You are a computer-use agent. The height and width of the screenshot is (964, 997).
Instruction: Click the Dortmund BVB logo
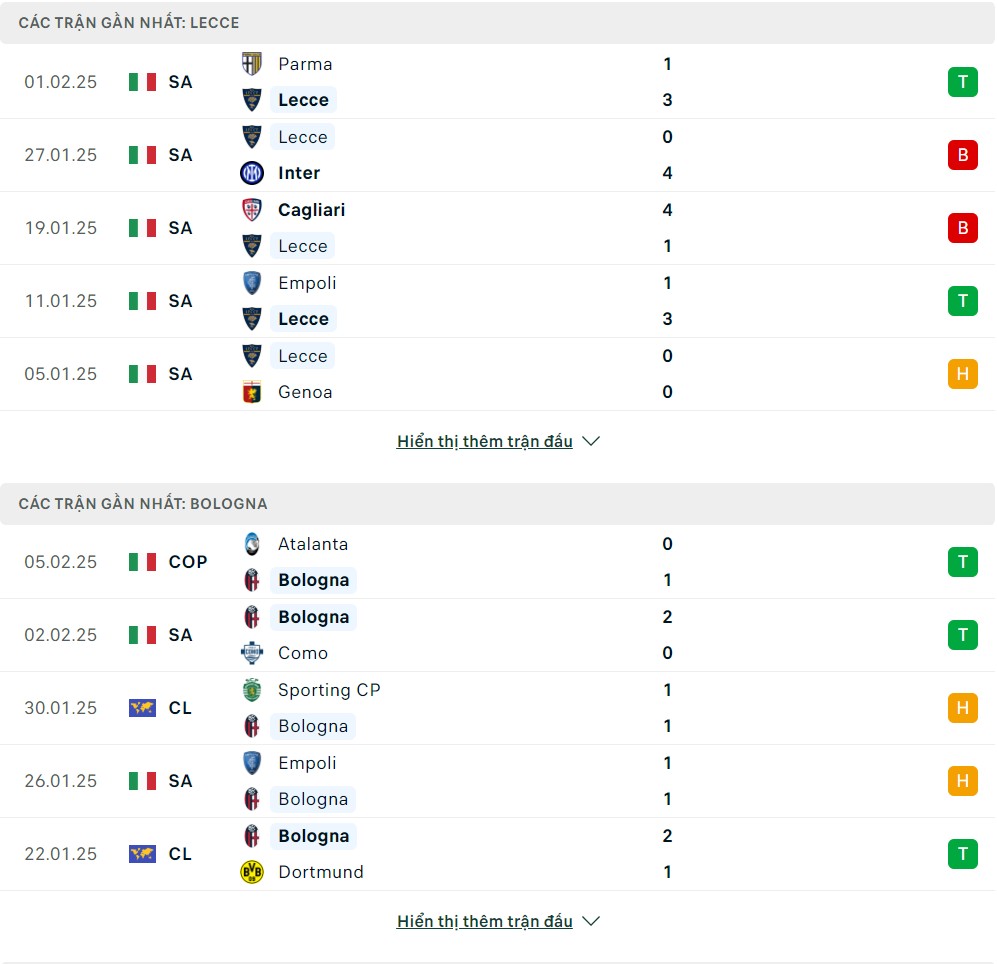[x=252, y=872]
